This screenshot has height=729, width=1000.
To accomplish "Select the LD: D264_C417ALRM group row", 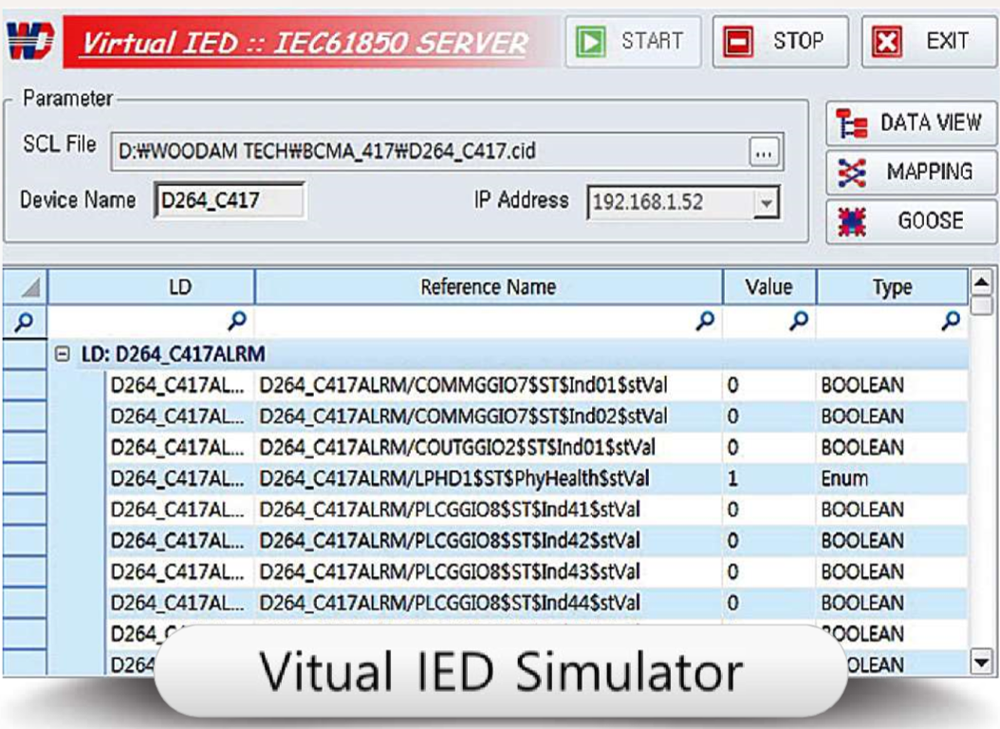I will pyautogui.click(x=508, y=354).
